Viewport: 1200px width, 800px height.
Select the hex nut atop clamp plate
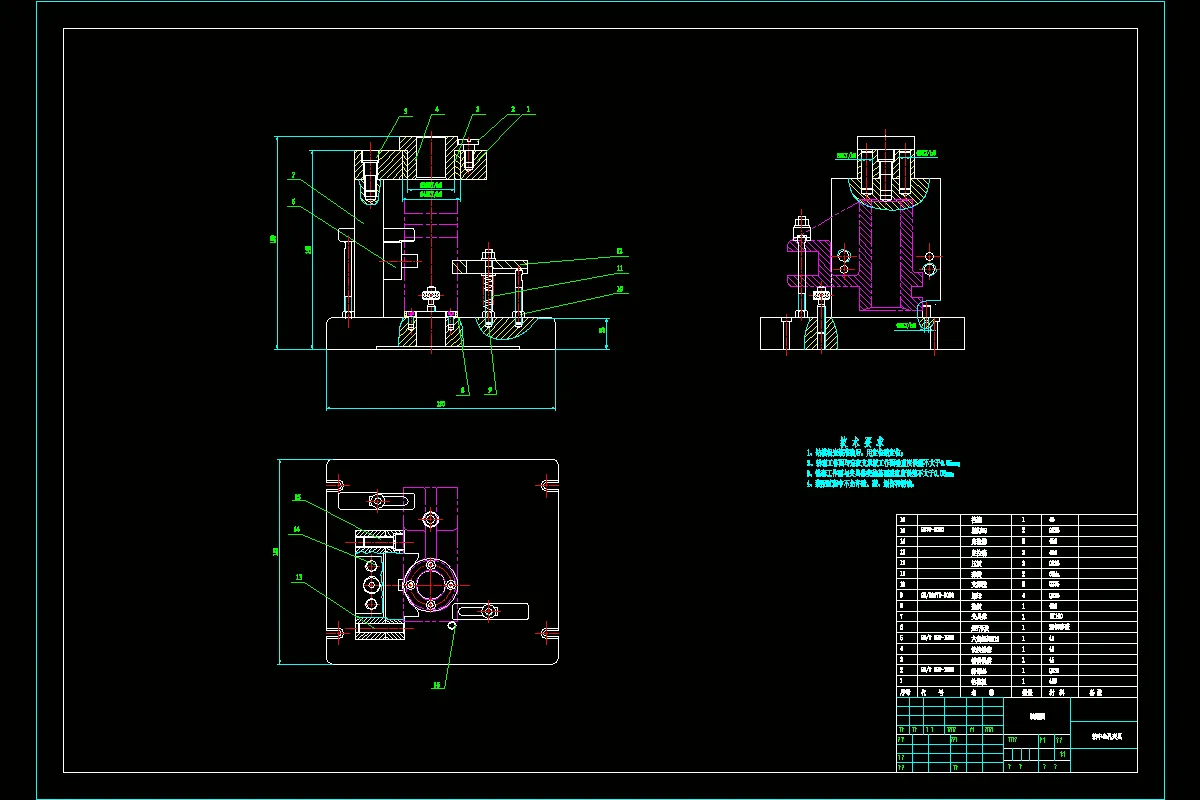(487, 253)
